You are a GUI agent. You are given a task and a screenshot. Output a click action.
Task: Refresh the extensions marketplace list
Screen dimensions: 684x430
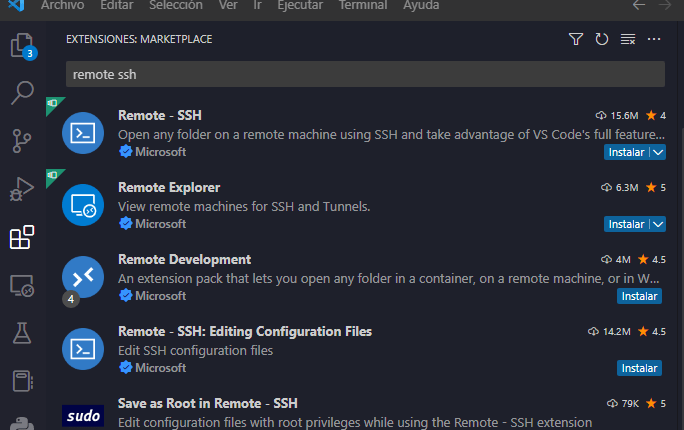602,39
